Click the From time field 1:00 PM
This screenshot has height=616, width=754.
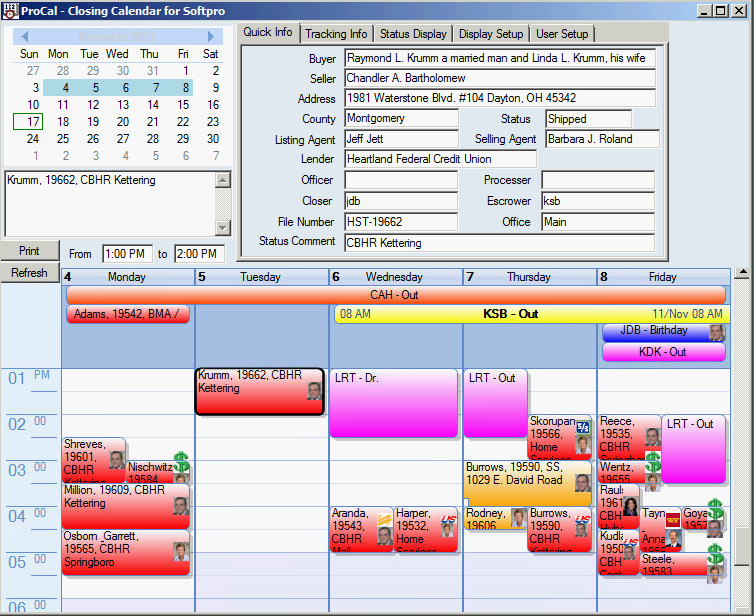pos(127,253)
